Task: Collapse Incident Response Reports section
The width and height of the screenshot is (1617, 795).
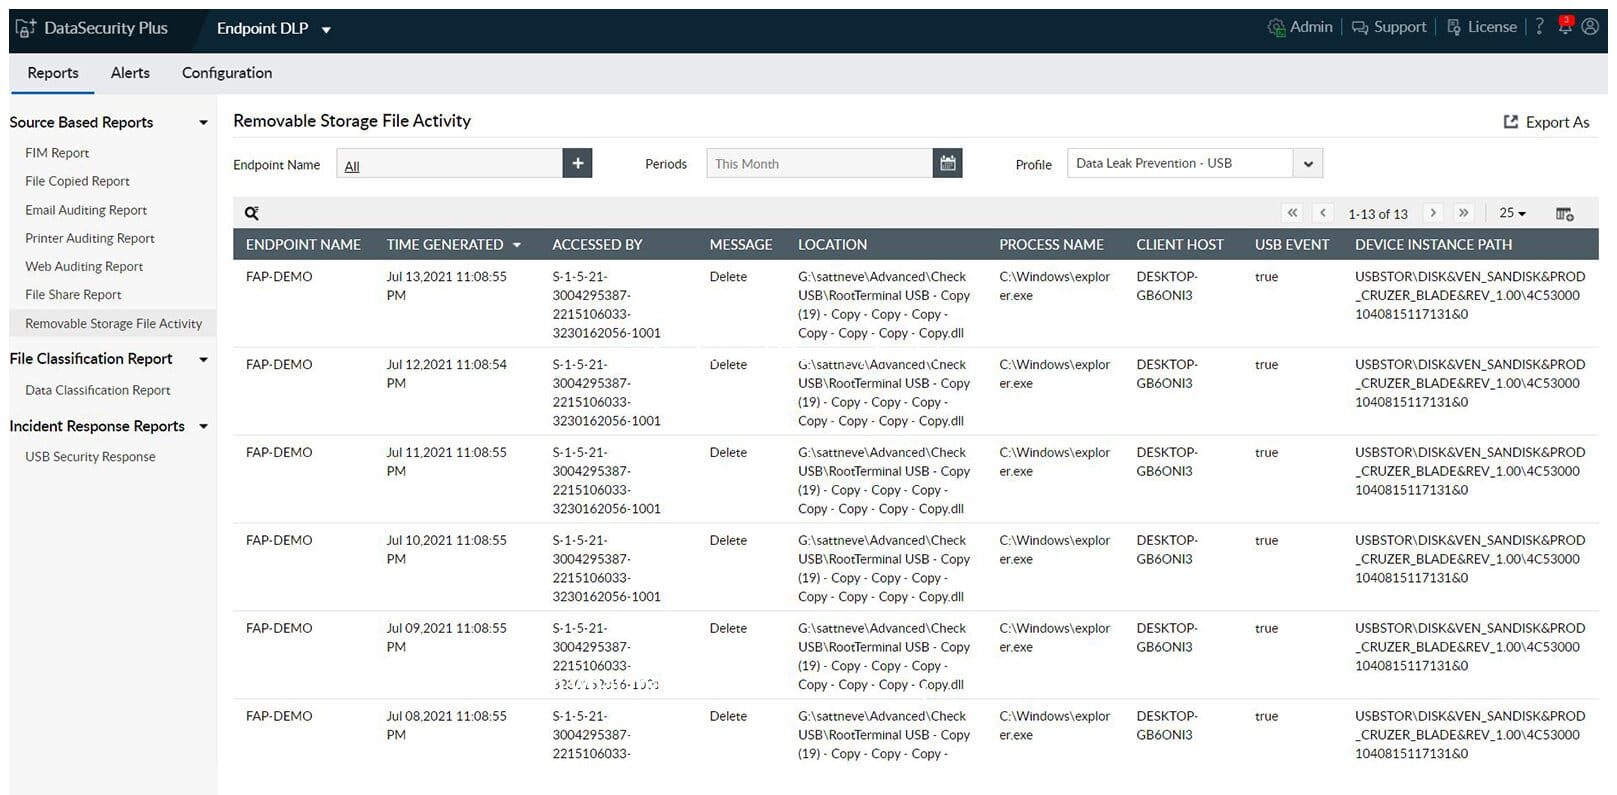Action: click(203, 426)
